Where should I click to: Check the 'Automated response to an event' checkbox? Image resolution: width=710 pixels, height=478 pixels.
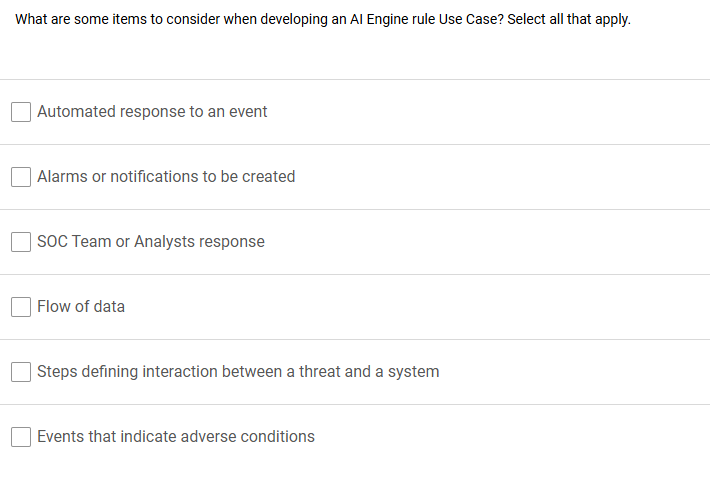(21, 112)
